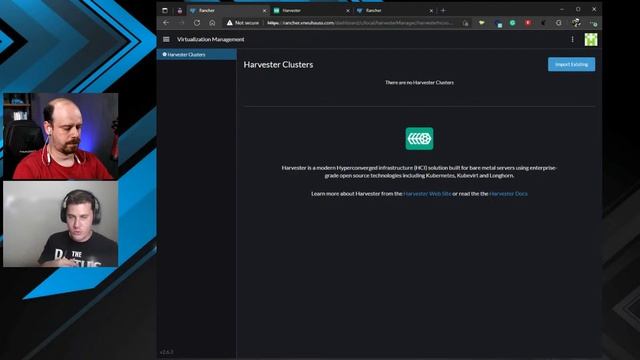640x360 pixels.
Task: Click the red extension icon in toolbar
Action: coord(528,23)
